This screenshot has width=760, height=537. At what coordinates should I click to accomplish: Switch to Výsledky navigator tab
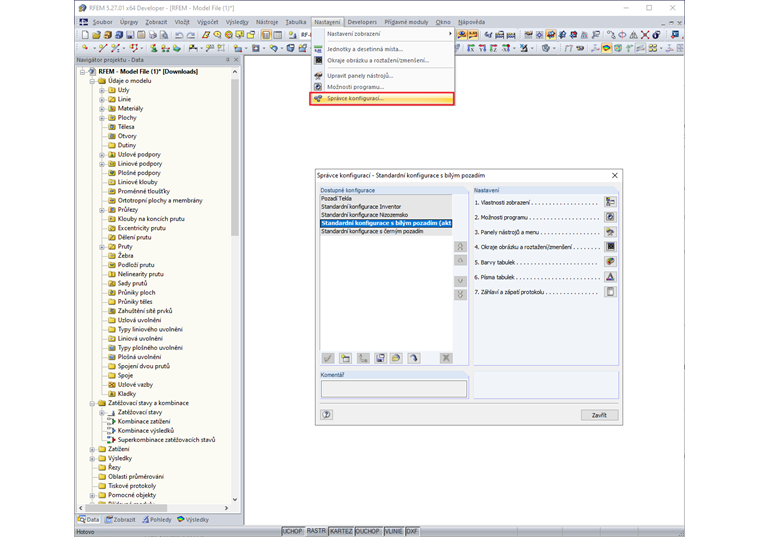pos(193,519)
